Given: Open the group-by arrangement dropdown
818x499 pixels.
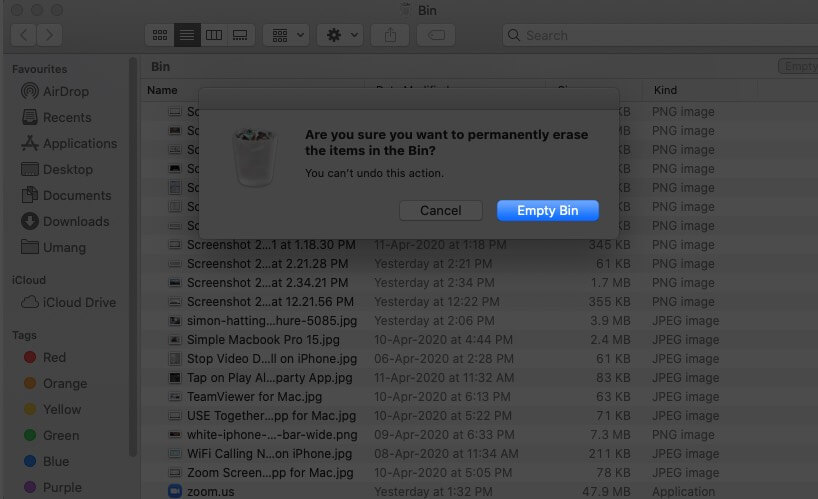Looking at the screenshot, I should click(x=286, y=35).
